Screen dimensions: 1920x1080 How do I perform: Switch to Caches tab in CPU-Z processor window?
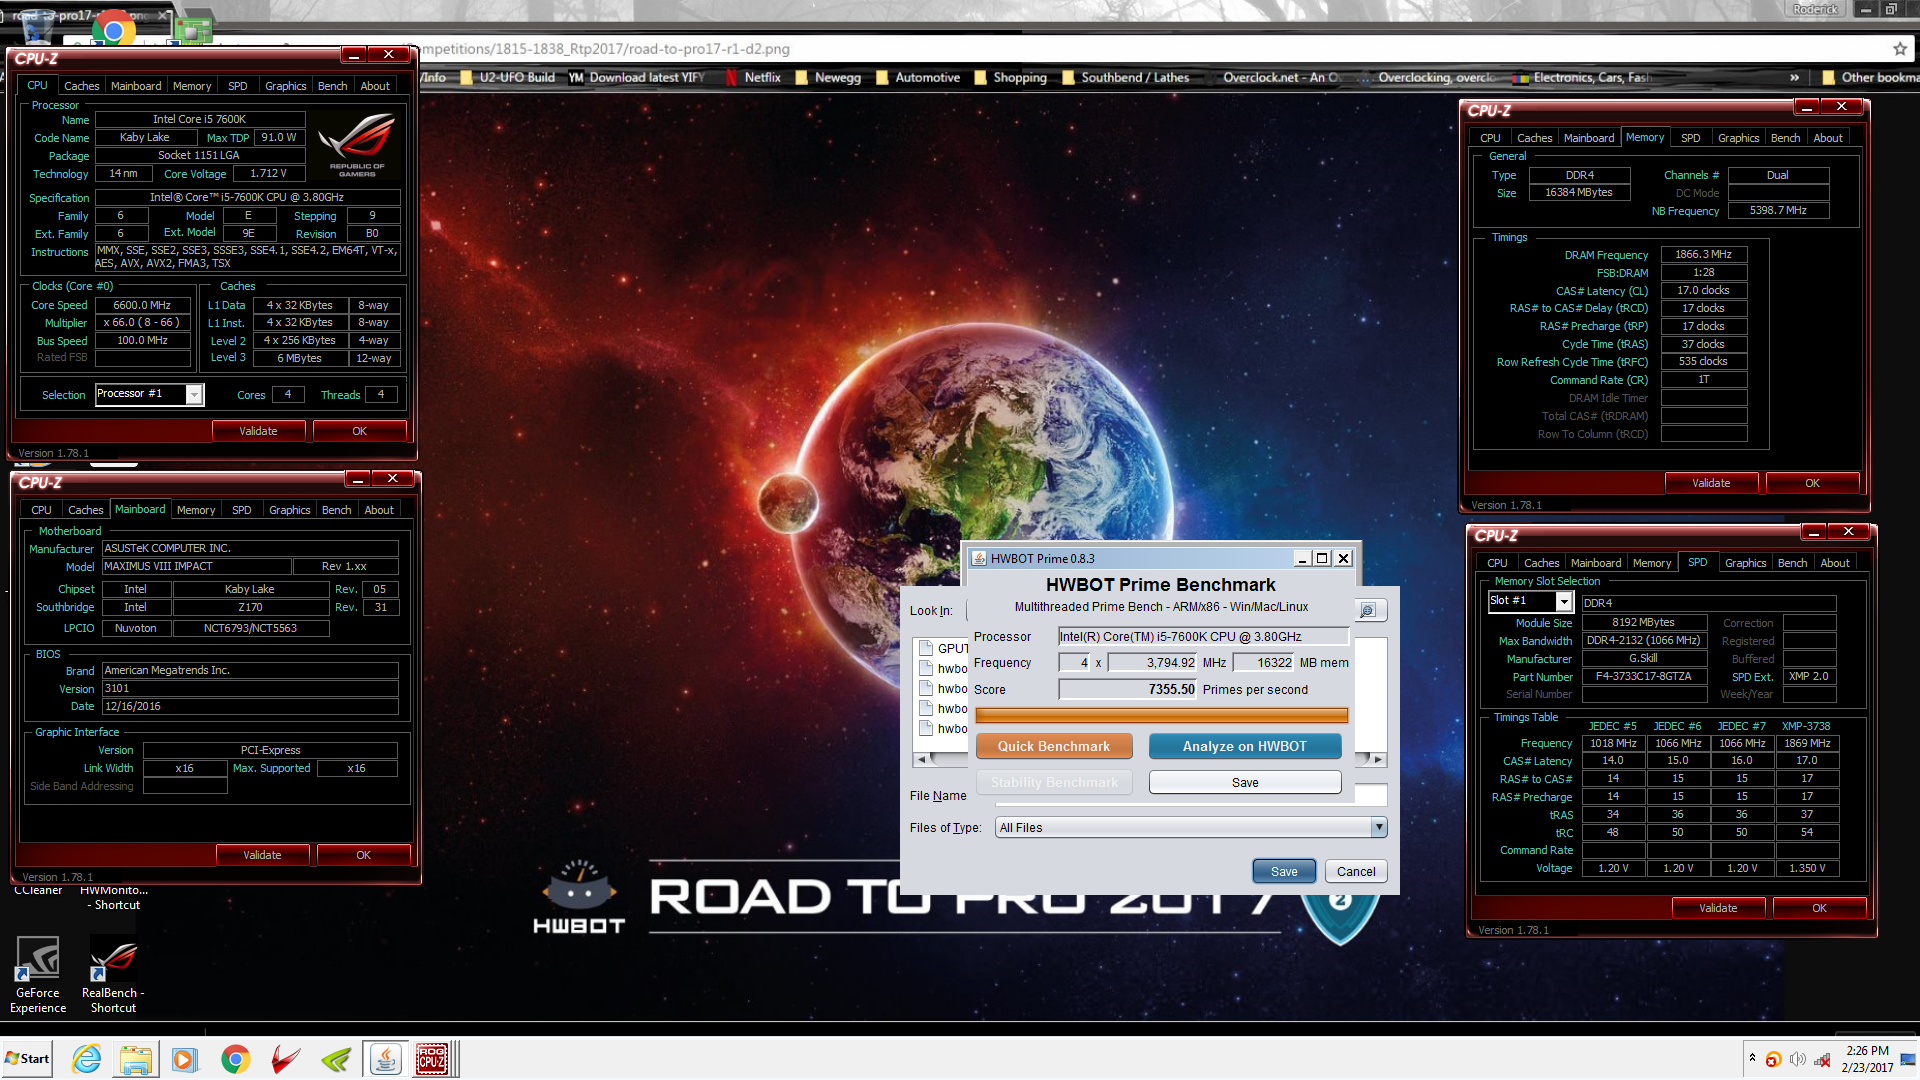81,86
